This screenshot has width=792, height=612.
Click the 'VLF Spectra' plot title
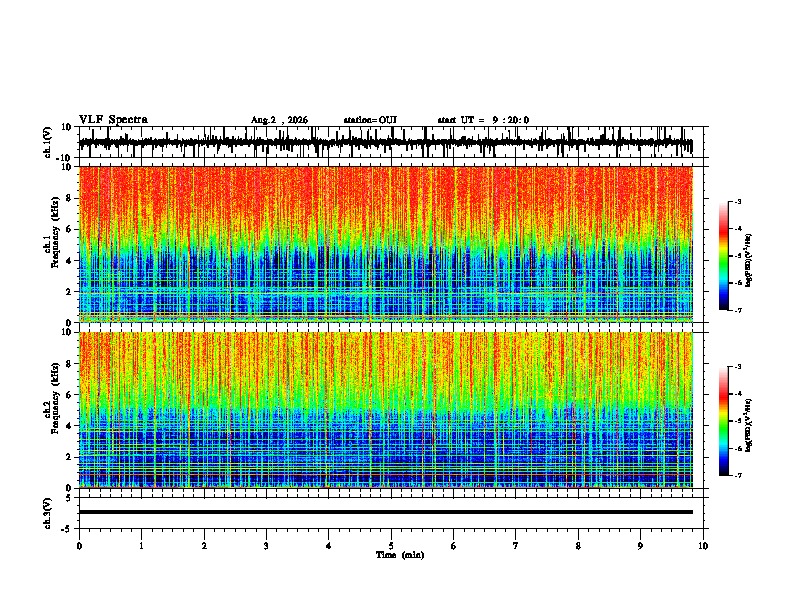coord(113,120)
